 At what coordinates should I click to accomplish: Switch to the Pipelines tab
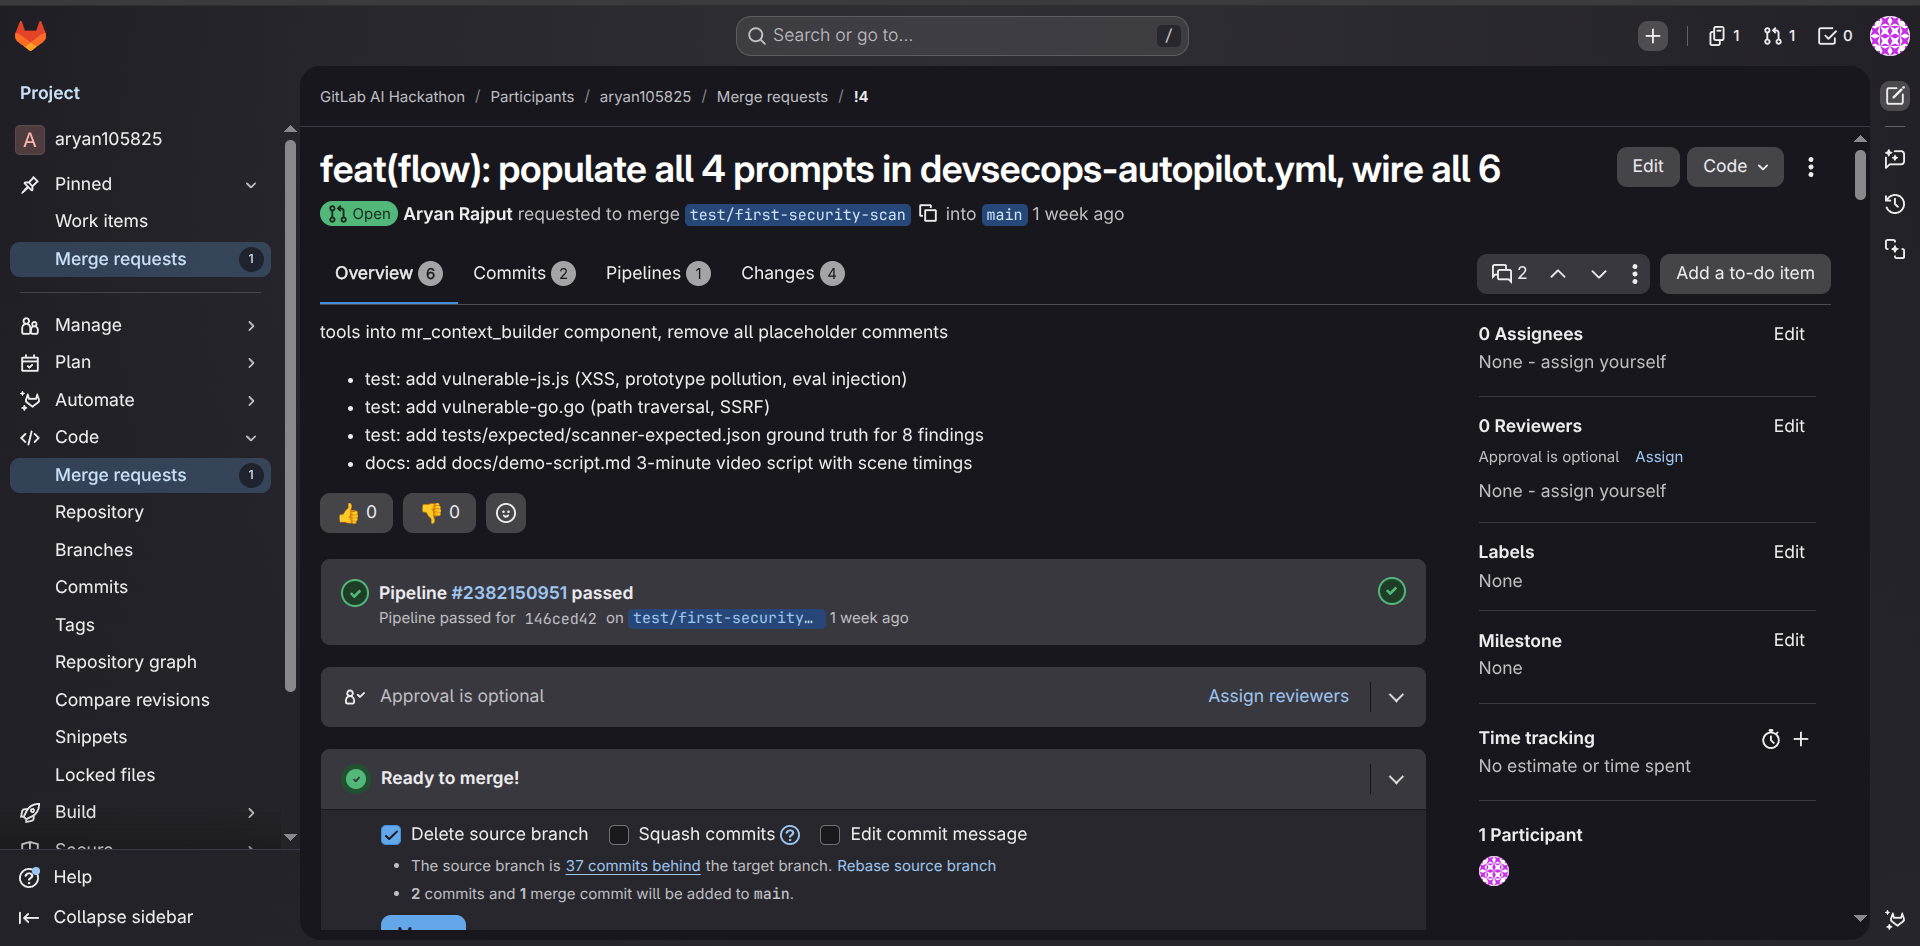[x=658, y=274]
